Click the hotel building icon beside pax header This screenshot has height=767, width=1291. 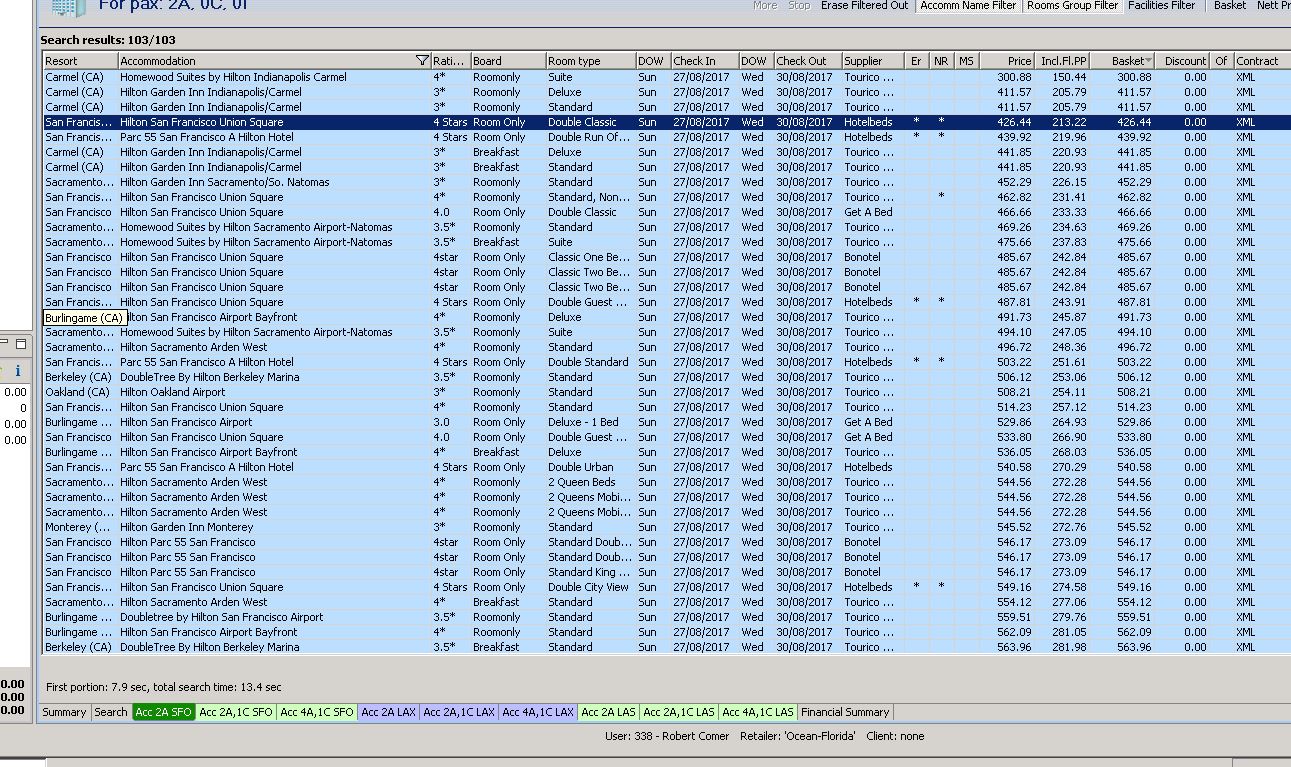coord(68,8)
